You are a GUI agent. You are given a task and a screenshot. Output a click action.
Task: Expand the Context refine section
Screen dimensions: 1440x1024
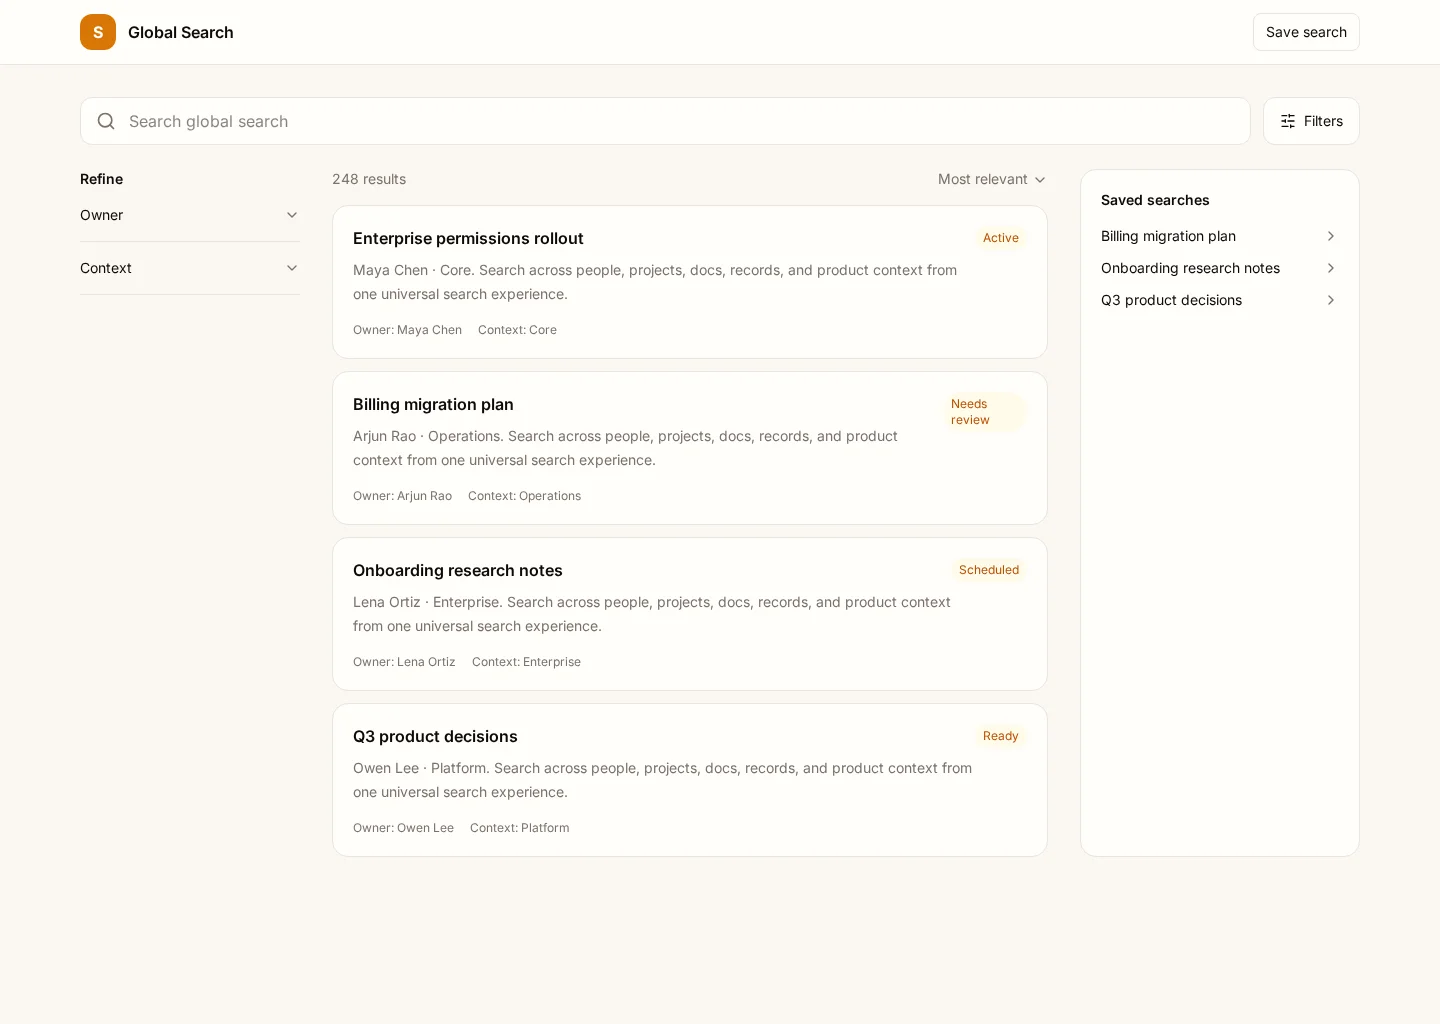pyautogui.click(x=190, y=268)
